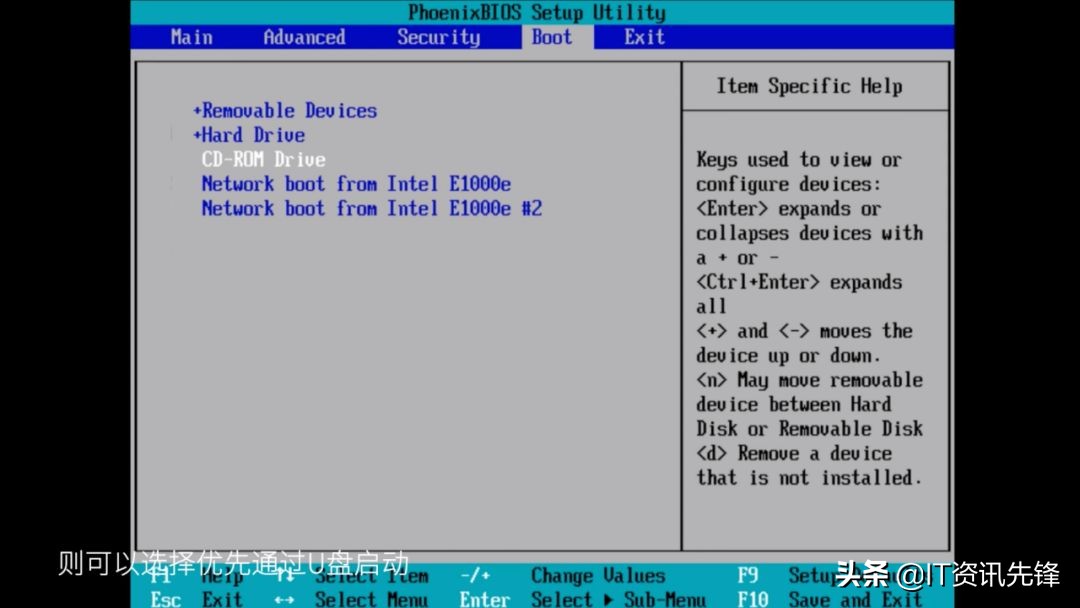Click the PhoenixBIOS Setup Utility title
Image resolution: width=1080 pixels, height=608 pixels.
click(537, 12)
